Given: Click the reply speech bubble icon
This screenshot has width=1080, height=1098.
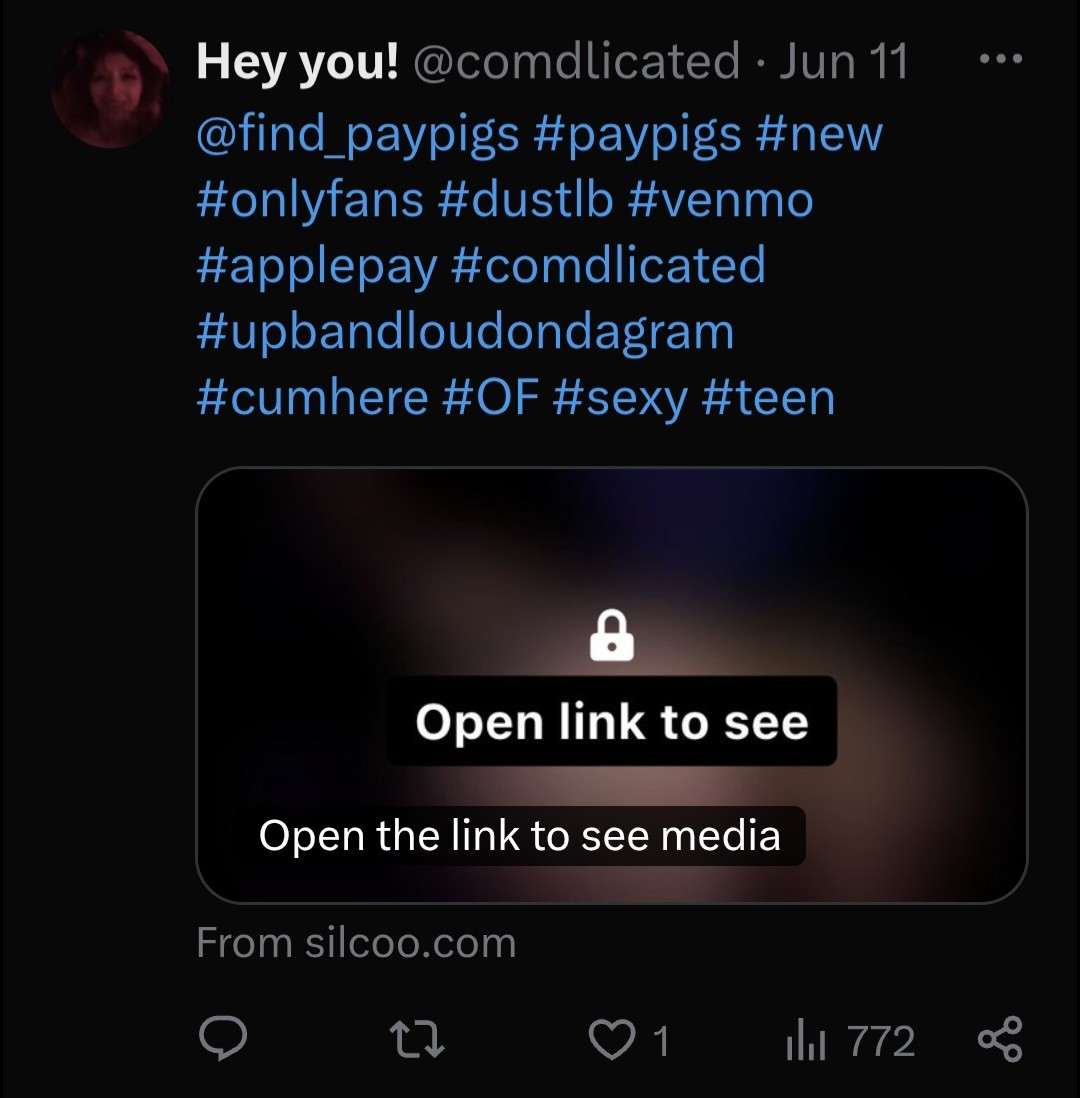Looking at the screenshot, I should (223, 1040).
